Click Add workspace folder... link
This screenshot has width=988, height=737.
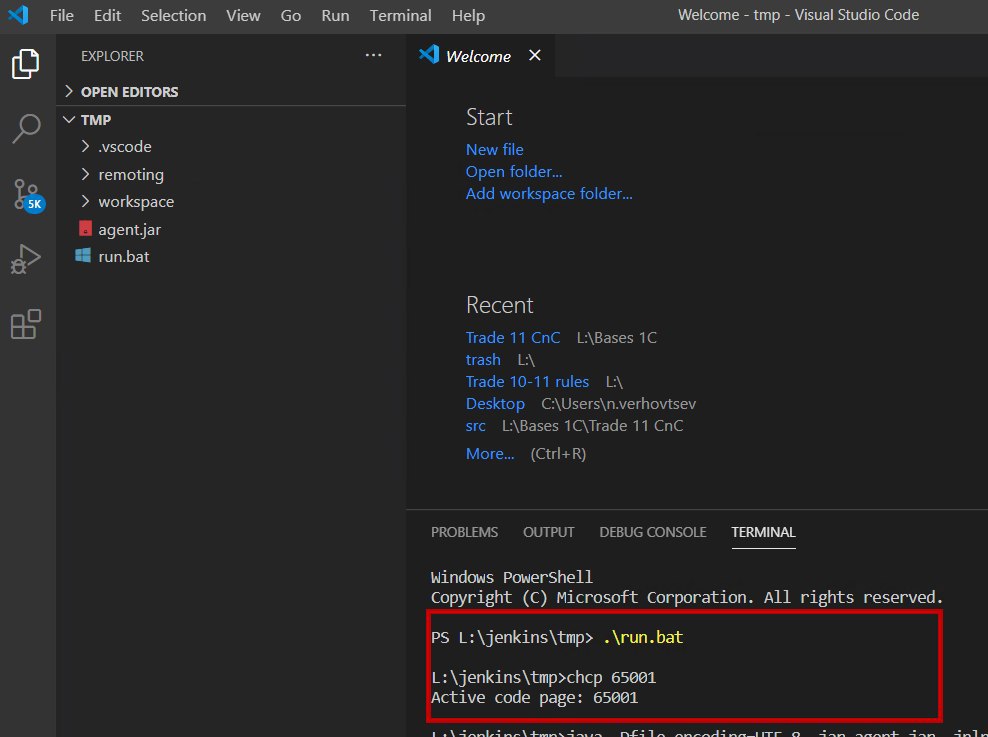549,193
